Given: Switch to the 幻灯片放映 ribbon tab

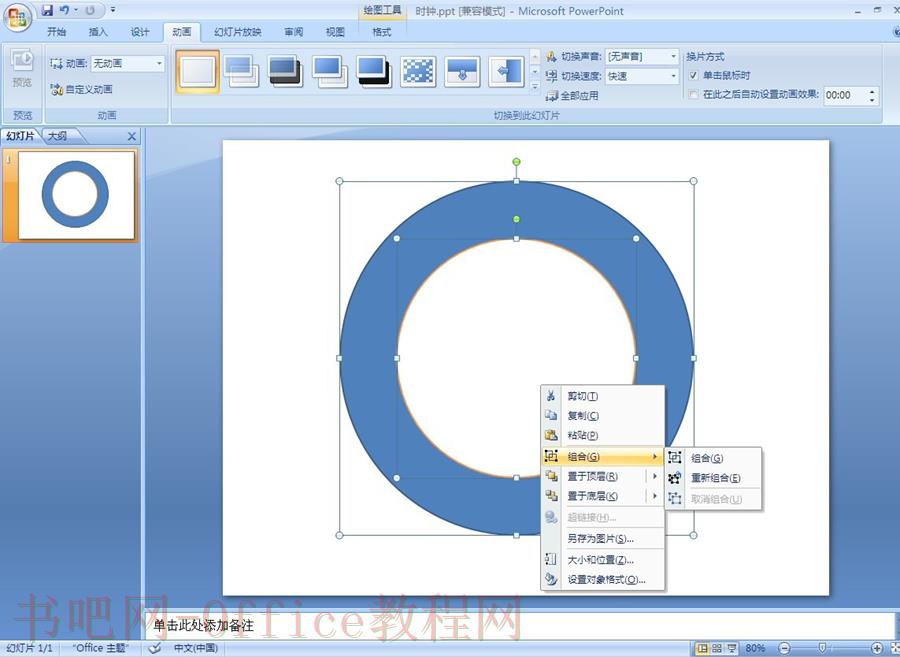Looking at the screenshot, I should tap(238, 32).
